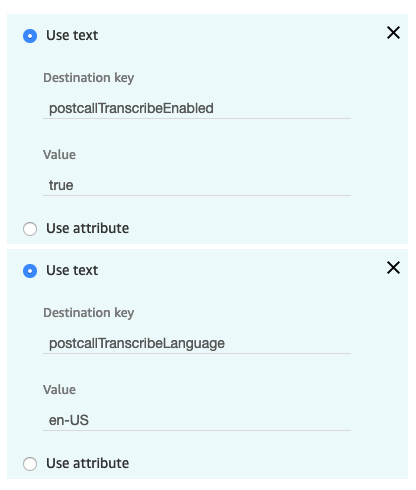Click the Use text label above postcallTranscribeLanguage
Image resolution: width=416 pixels, height=490 pixels.
[72, 270]
